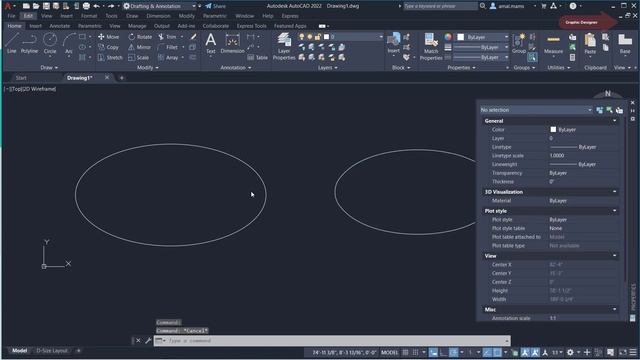
Task: Click the Array tool
Action: coord(168,58)
